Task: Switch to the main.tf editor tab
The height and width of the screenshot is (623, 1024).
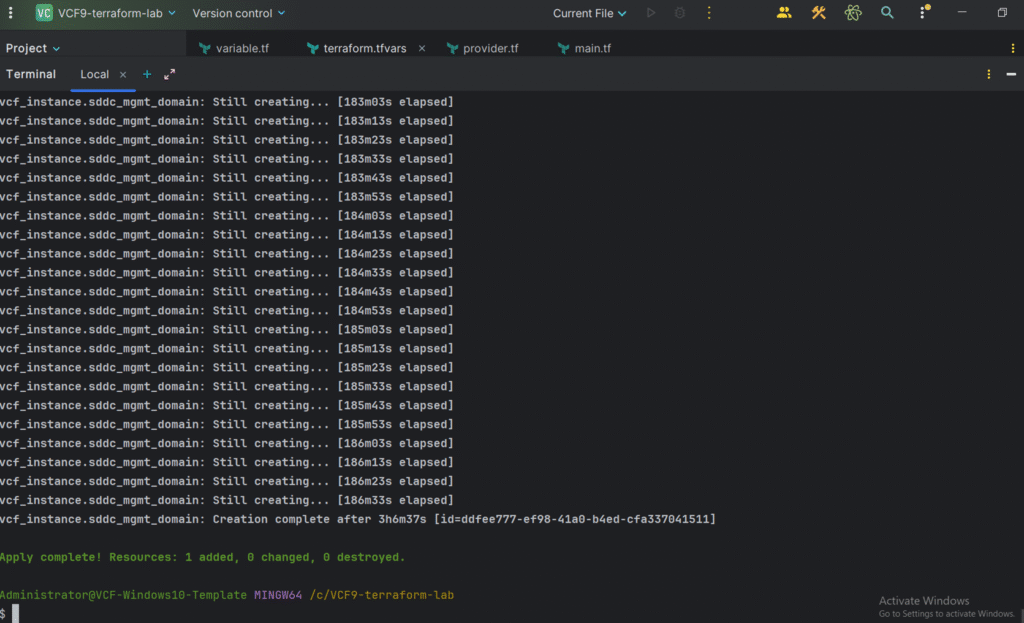Action: coord(591,48)
